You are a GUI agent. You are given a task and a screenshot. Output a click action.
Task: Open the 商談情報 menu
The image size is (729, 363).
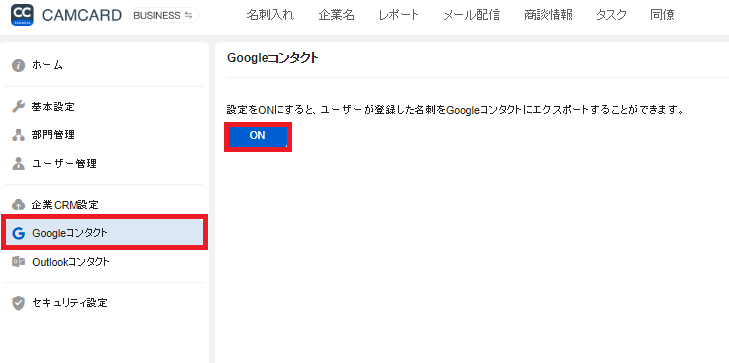click(x=548, y=15)
